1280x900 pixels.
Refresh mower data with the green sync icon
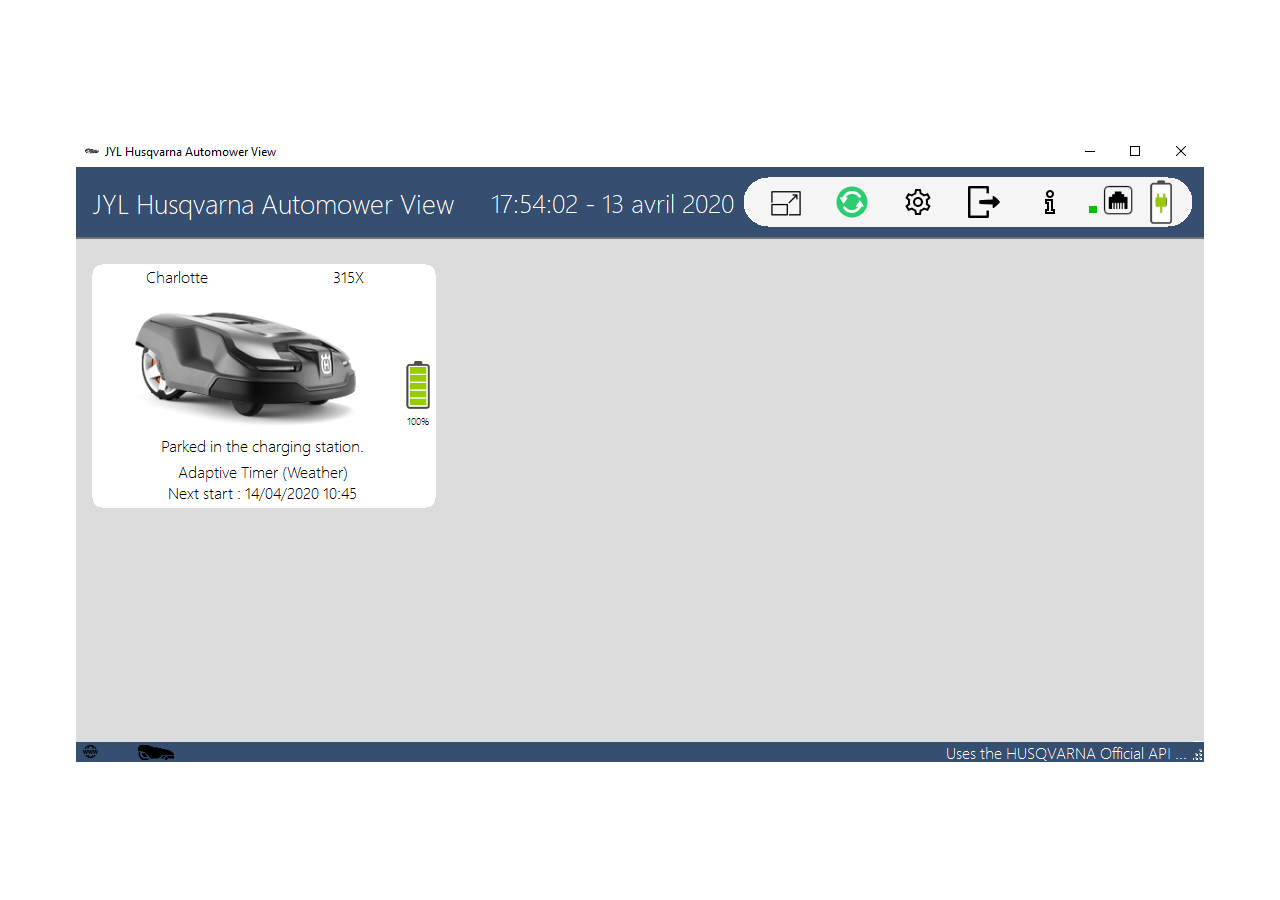click(851, 202)
